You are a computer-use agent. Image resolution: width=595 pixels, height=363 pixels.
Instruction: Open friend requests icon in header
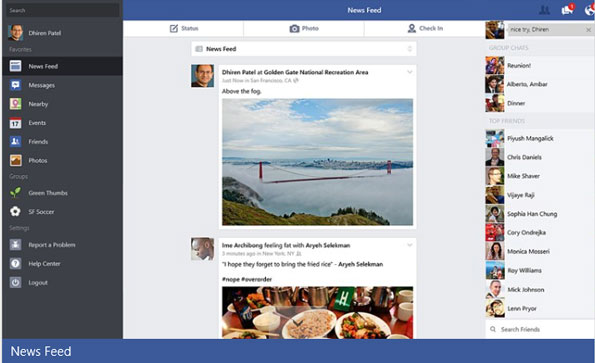click(x=545, y=10)
